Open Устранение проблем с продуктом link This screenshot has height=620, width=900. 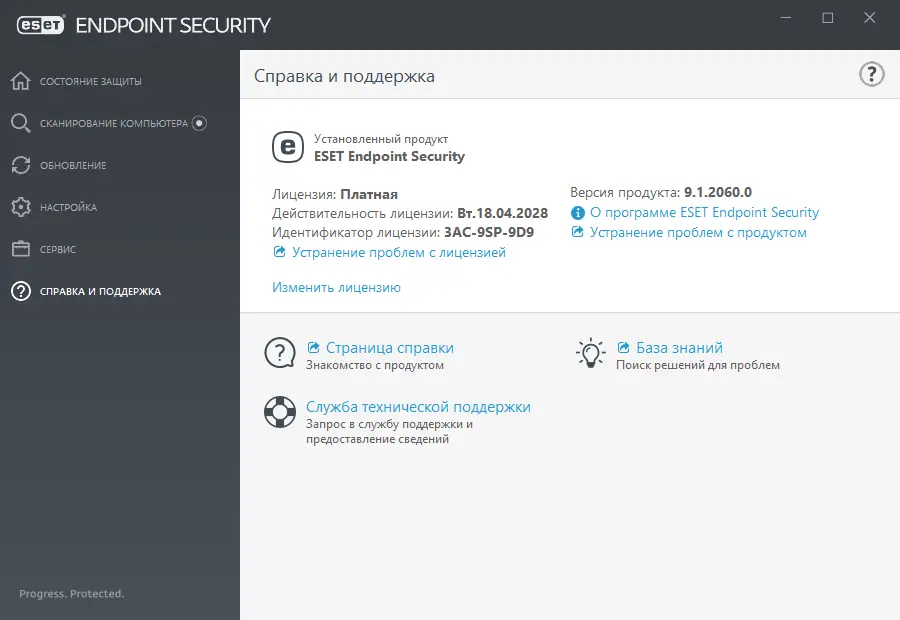click(x=698, y=233)
